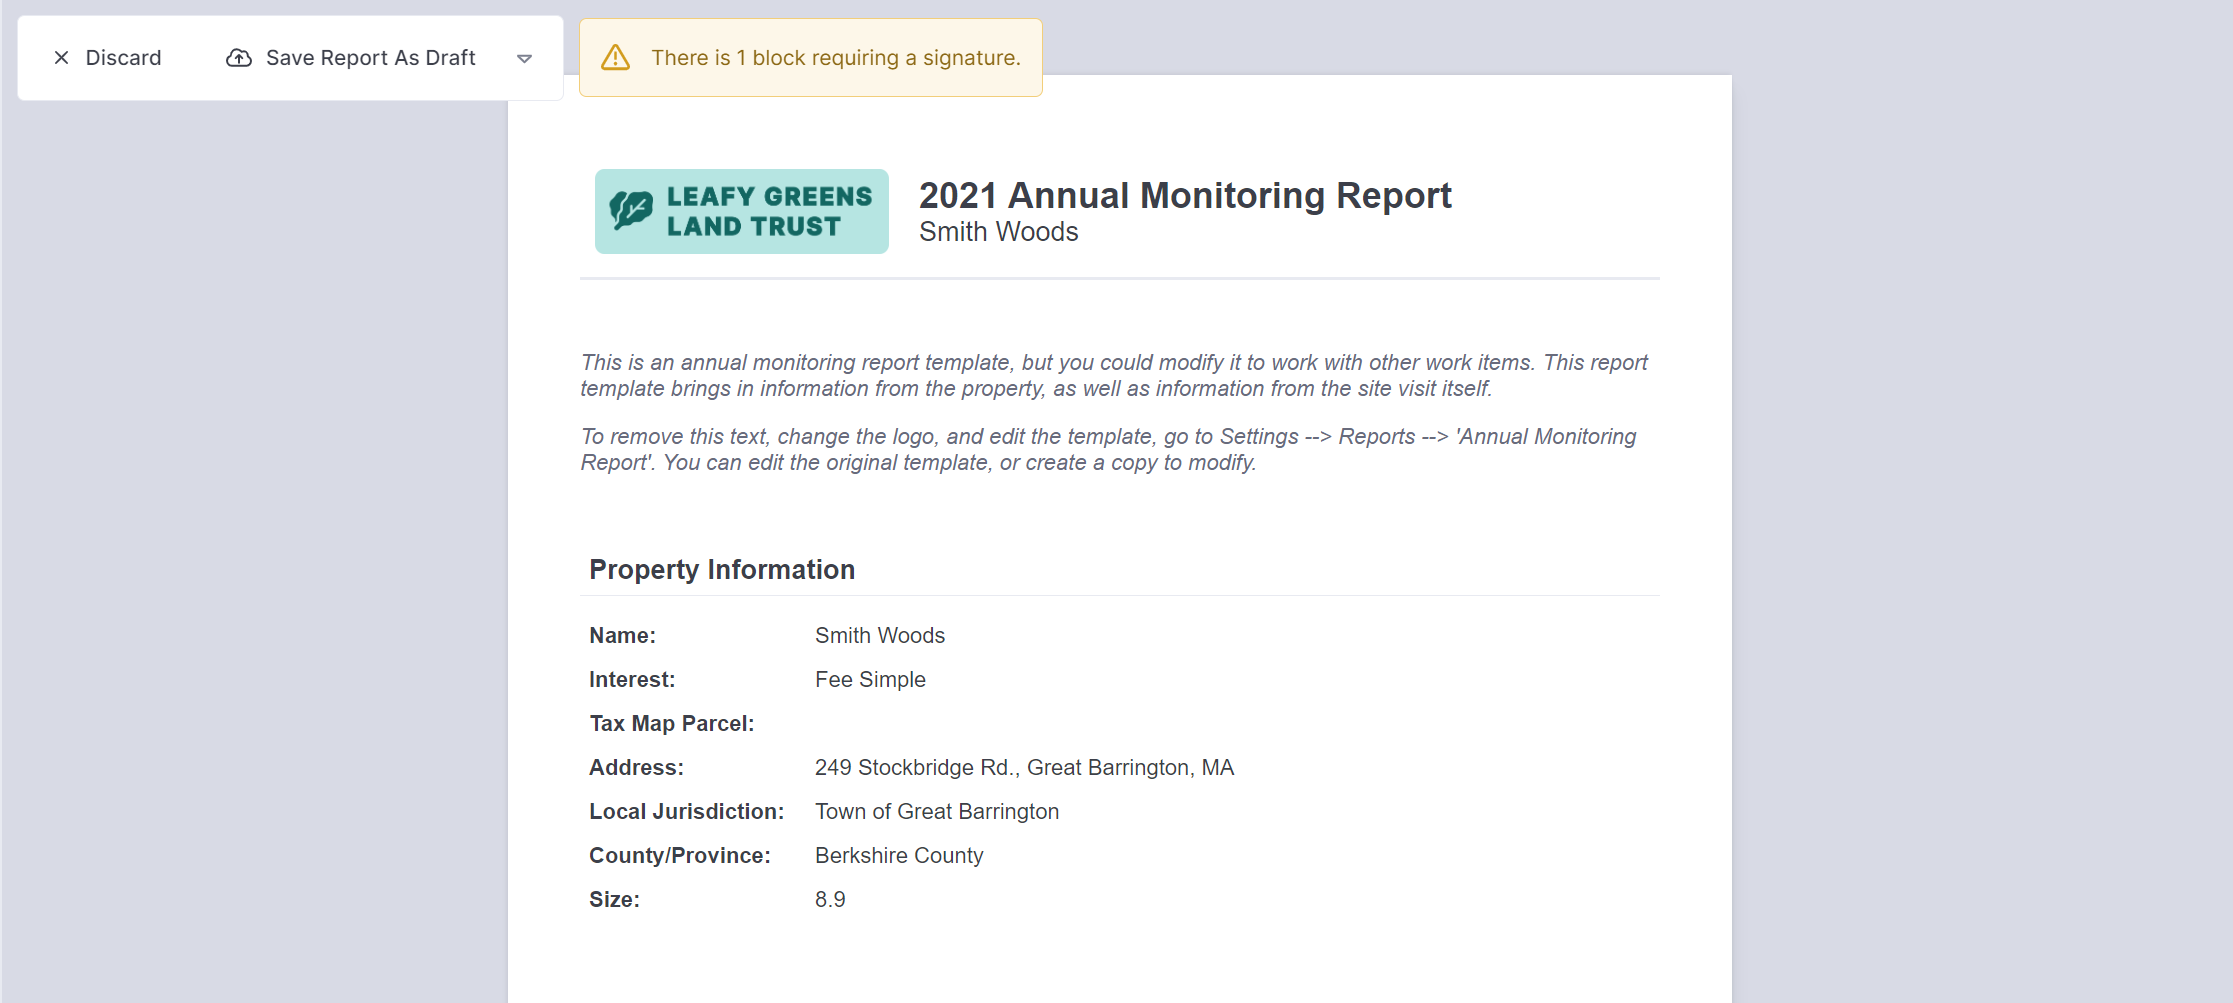The width and height of the screenshot is (2233, 1003).
Task: Click the 2021 Annual Monitoring Report title
Action: click(x=1185, y=195)
